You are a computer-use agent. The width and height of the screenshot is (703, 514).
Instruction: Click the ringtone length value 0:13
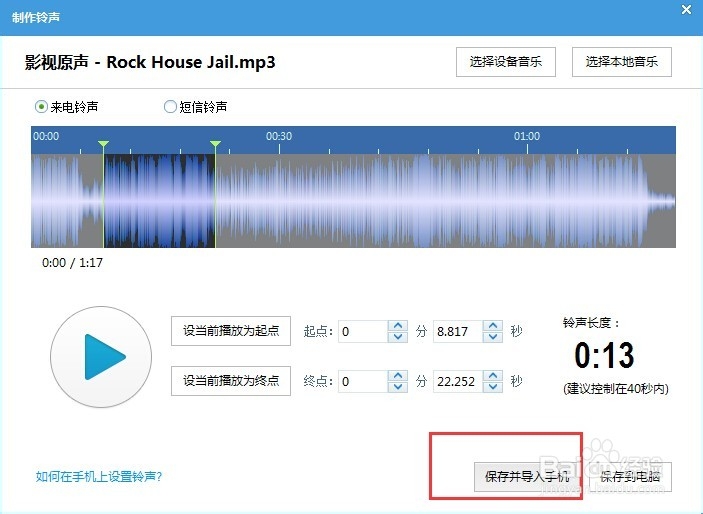[604, 355]
